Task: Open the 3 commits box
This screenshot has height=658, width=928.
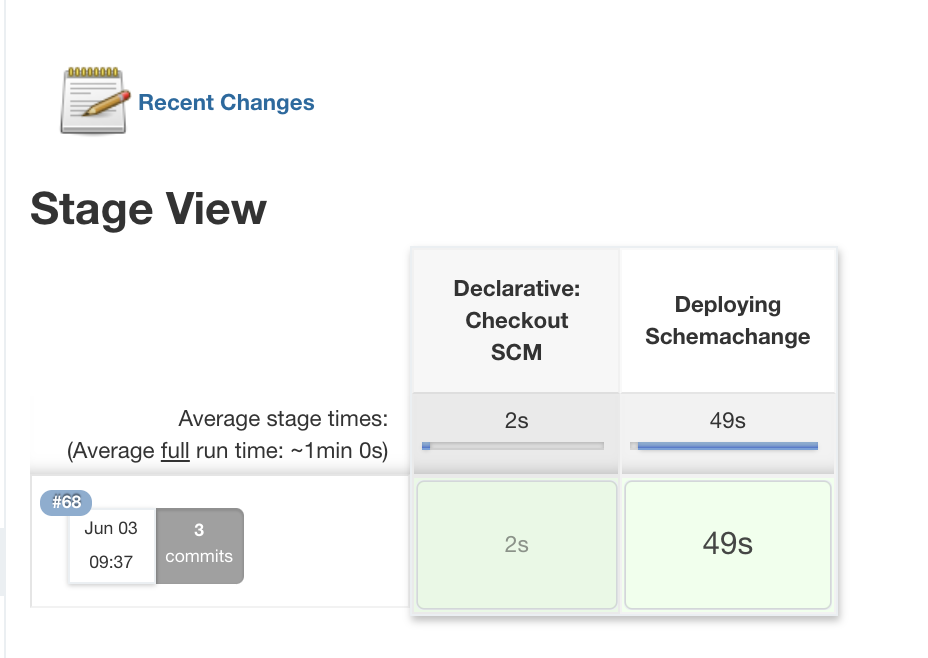Action: 199,546
